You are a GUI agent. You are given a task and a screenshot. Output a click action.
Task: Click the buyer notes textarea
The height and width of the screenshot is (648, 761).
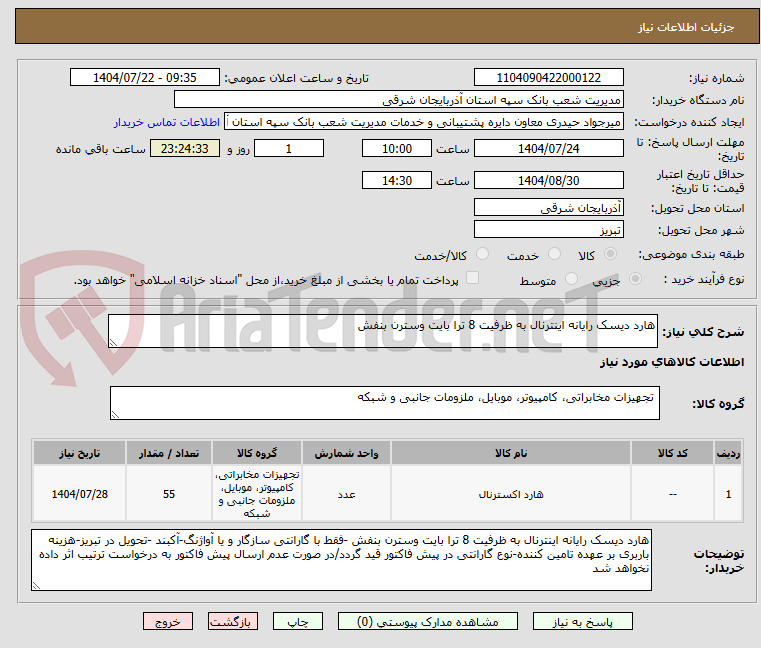pos(341,560)
